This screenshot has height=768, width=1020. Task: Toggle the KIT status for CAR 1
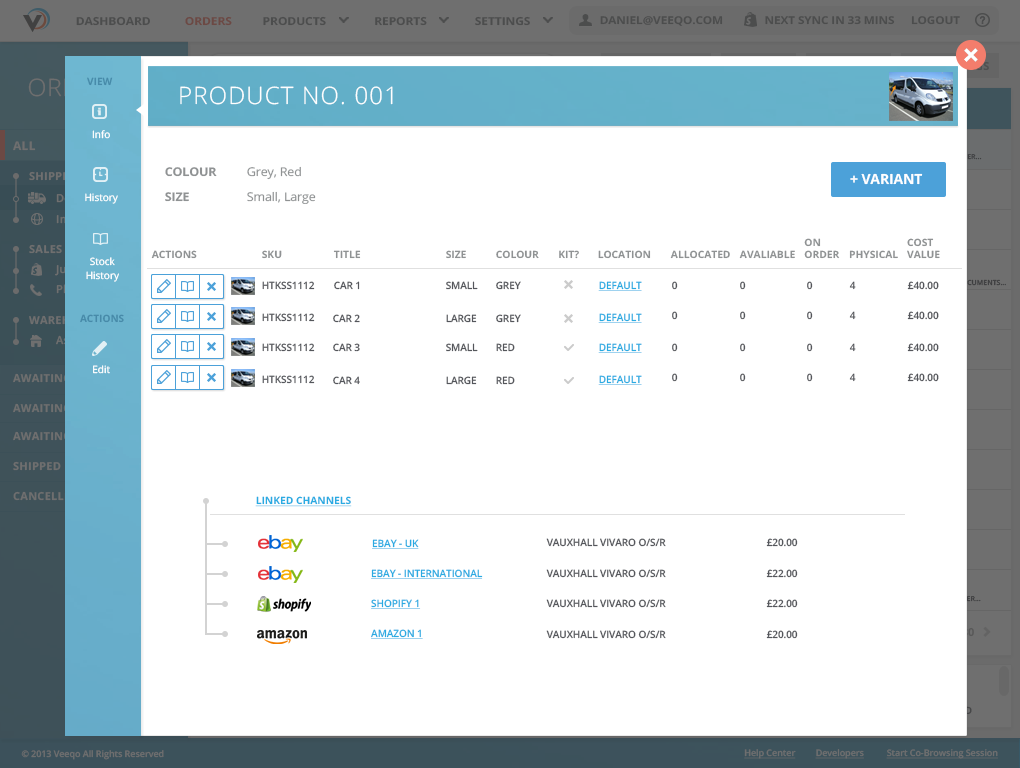click(x=569, y=285)
